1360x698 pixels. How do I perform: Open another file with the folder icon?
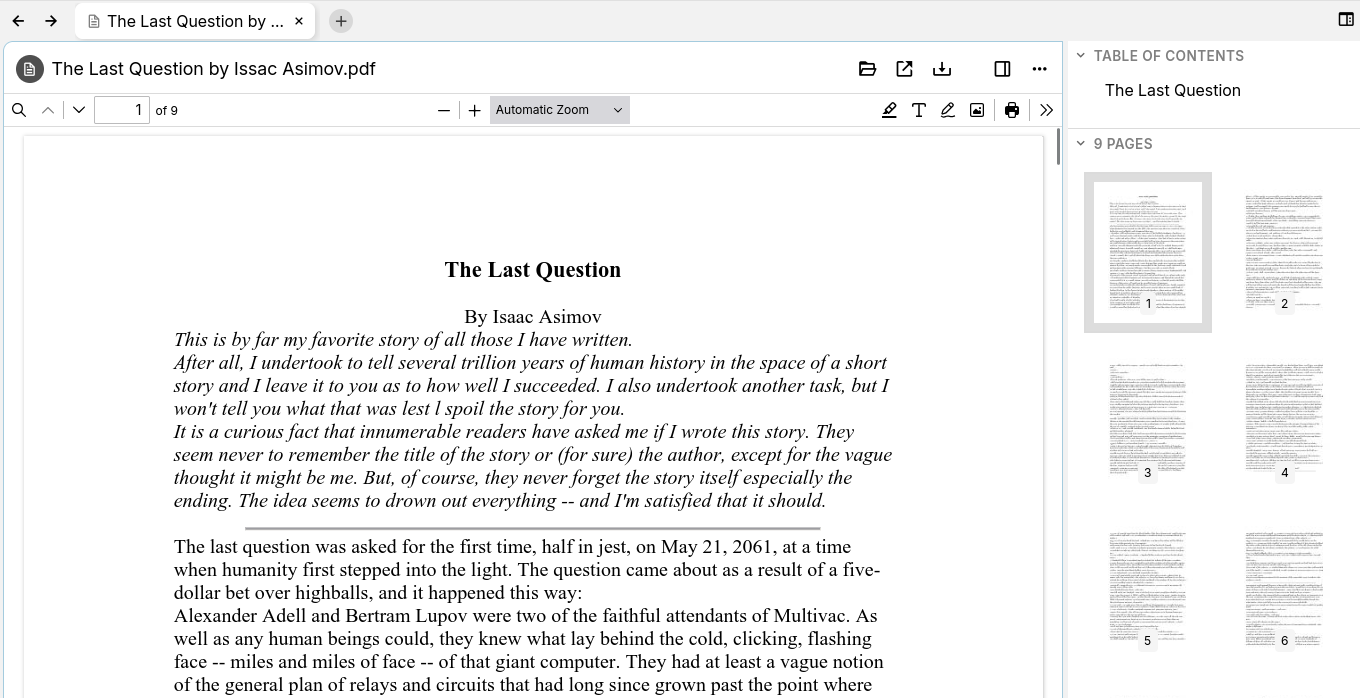pyautogui.click(x=866, y=68)
